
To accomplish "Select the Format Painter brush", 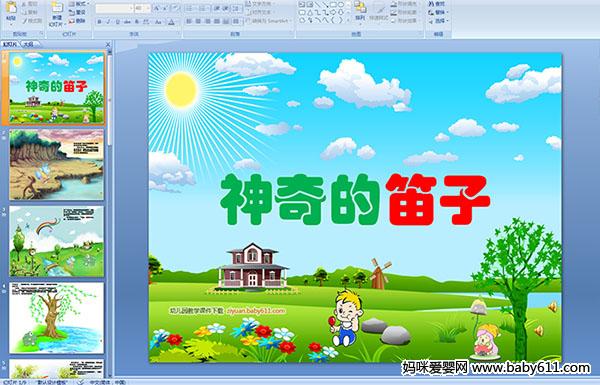I will [33, 21].
